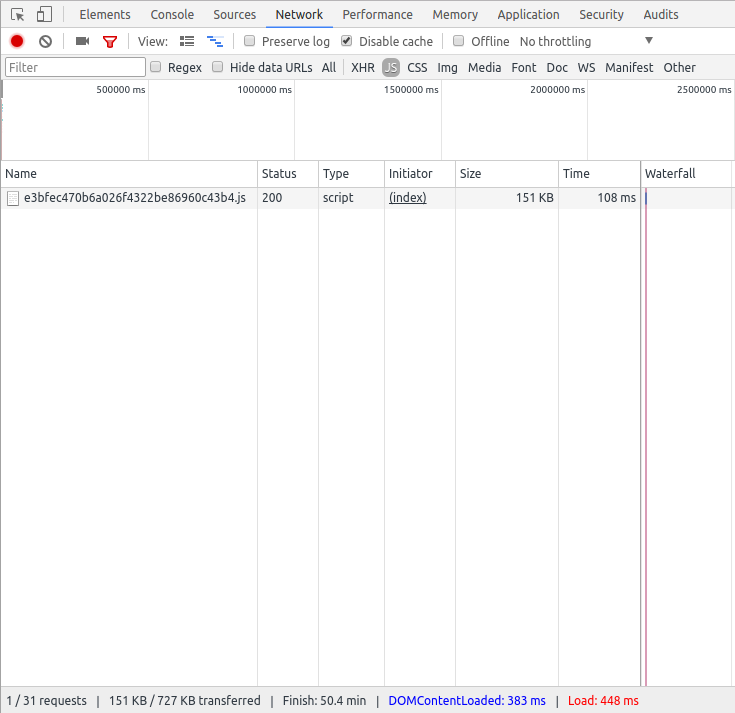Screen dimensions: 735x713
Task: Stop recording network log with red button
Action: pyautogui.click(x=17, y=41)
